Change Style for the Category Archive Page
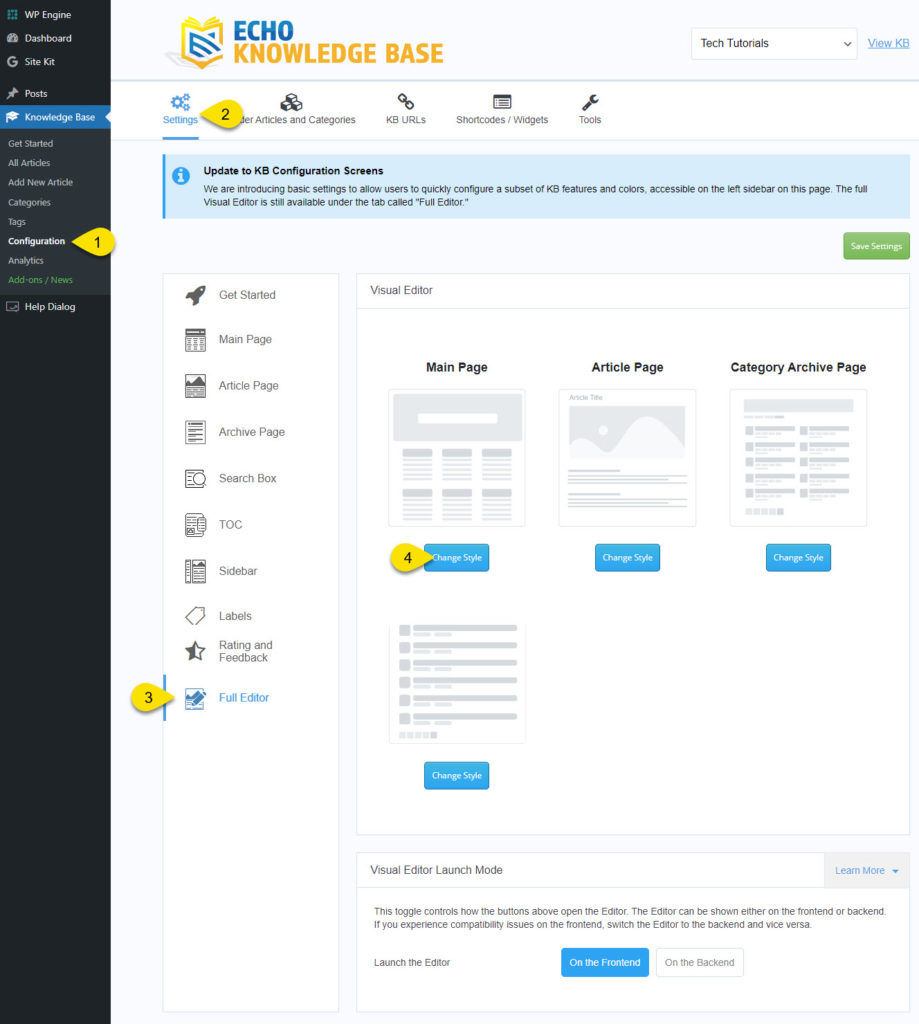 pos(797,557)
